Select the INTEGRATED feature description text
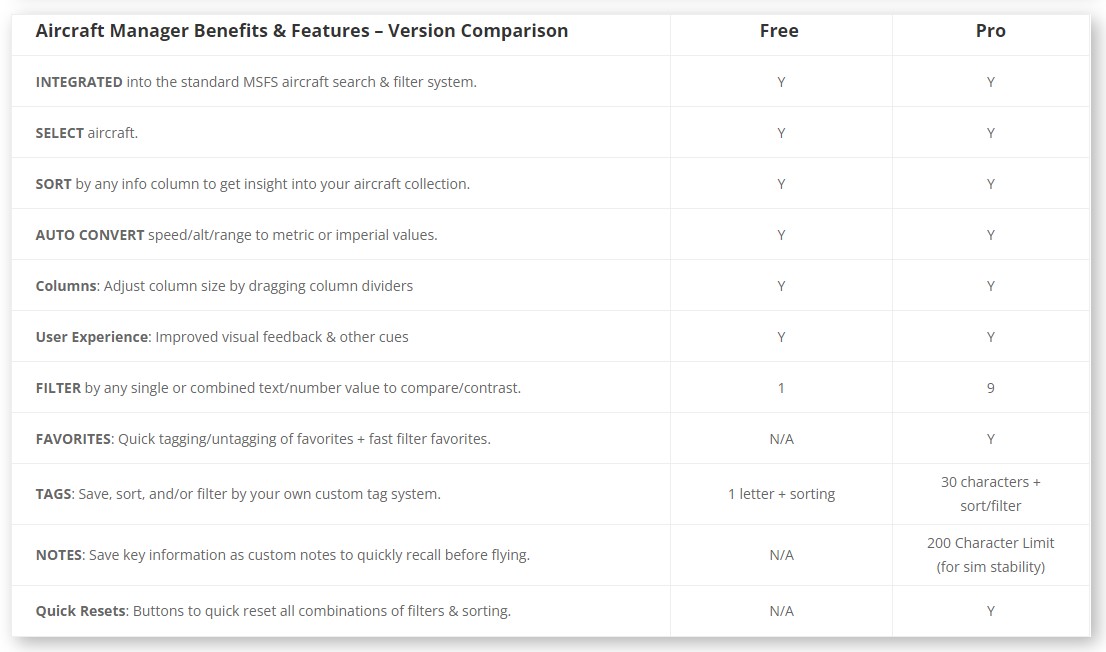Screen dimensions: 1106x652 point(256,82)
